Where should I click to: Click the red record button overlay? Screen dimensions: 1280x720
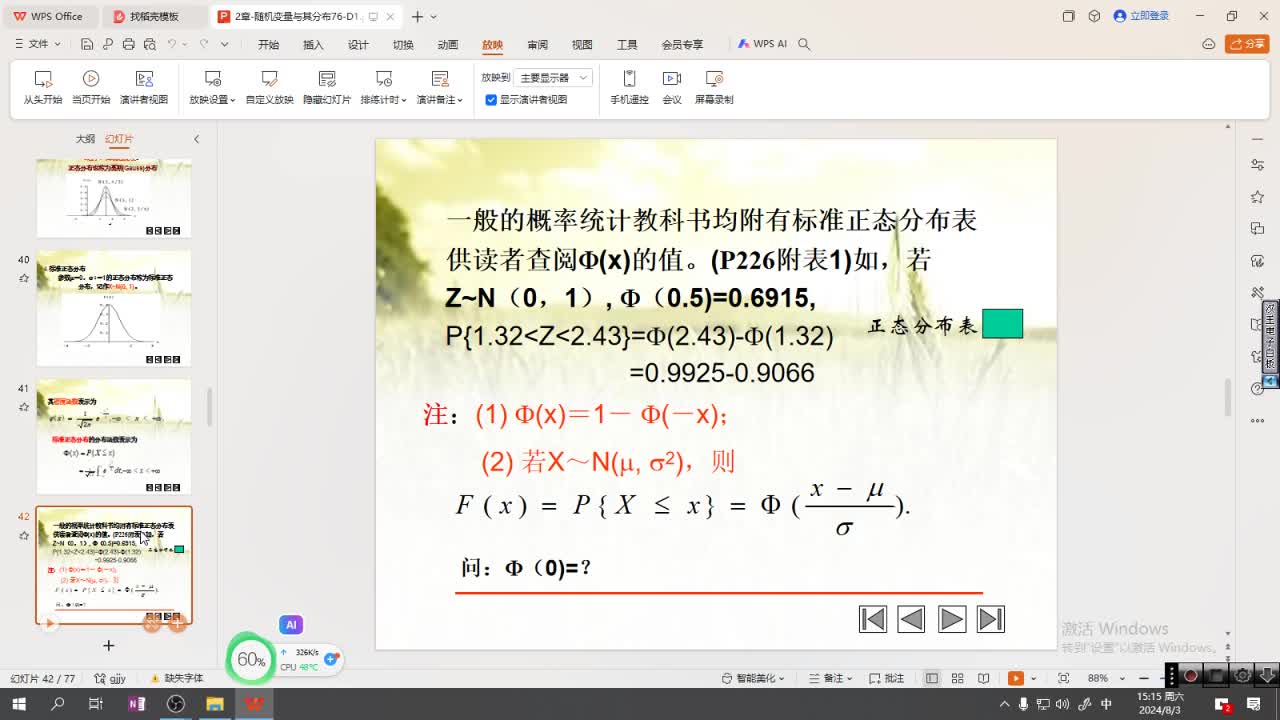pyautogui.click(x=1191, y=675)
